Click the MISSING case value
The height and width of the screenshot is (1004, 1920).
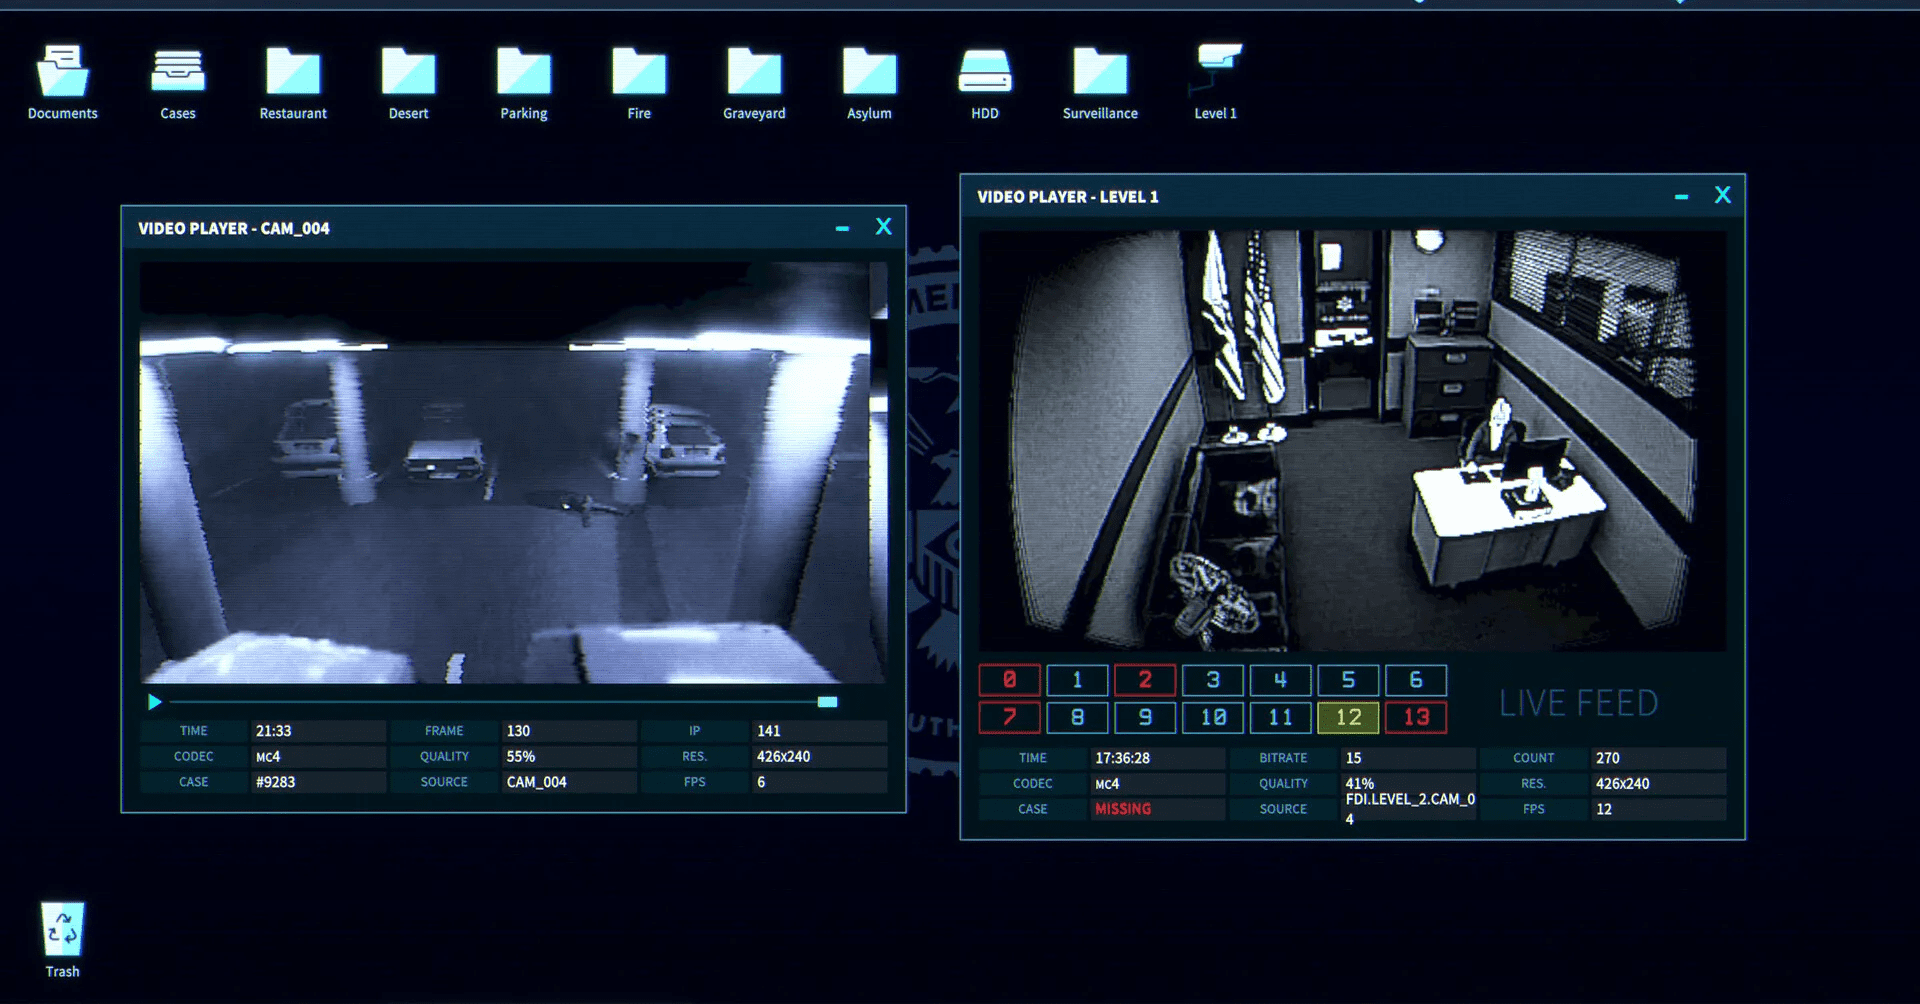pyautogui.click(x=1123, y=809)
